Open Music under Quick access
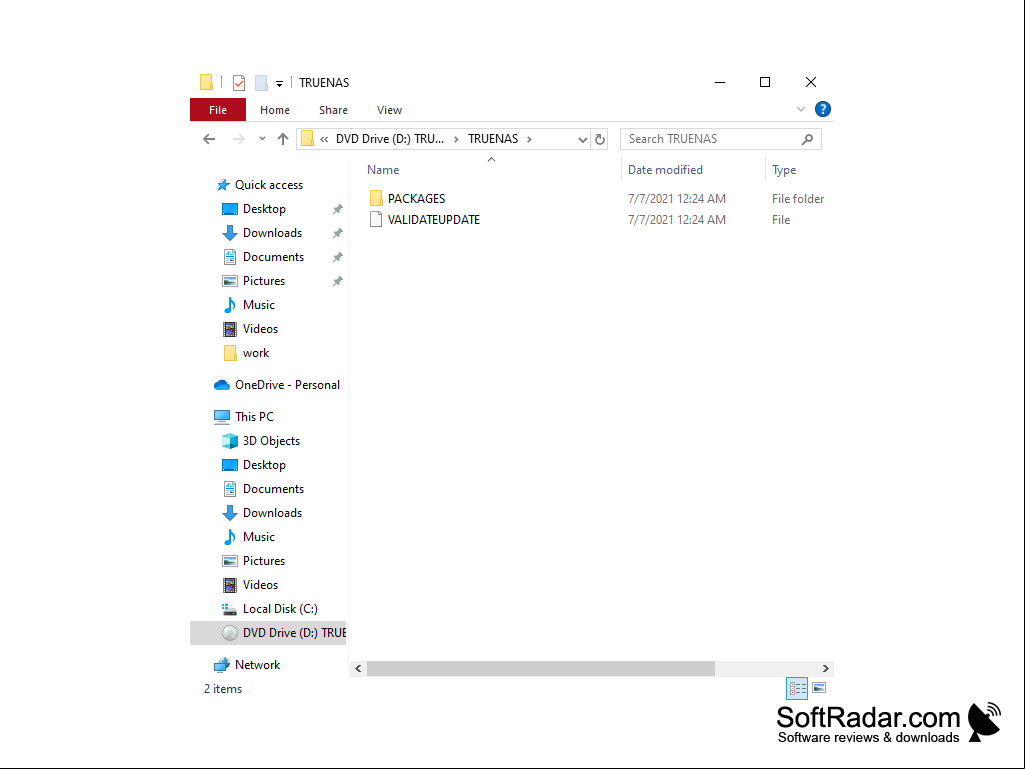This screenshot has height=769, width=1025. (258, 305)
